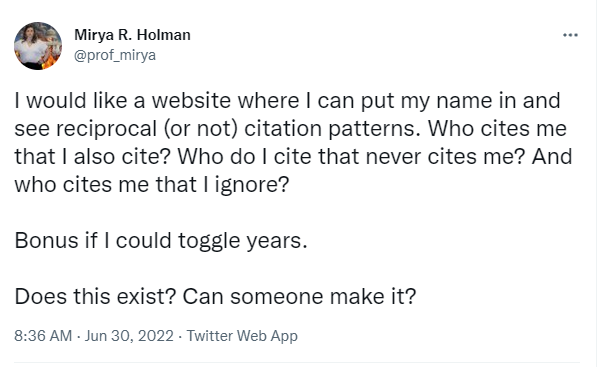The width and height of the screenshot is (598, 367).
Task: Click the word 'toggle' in the Bonus line
Action: (x=209, y=242)
